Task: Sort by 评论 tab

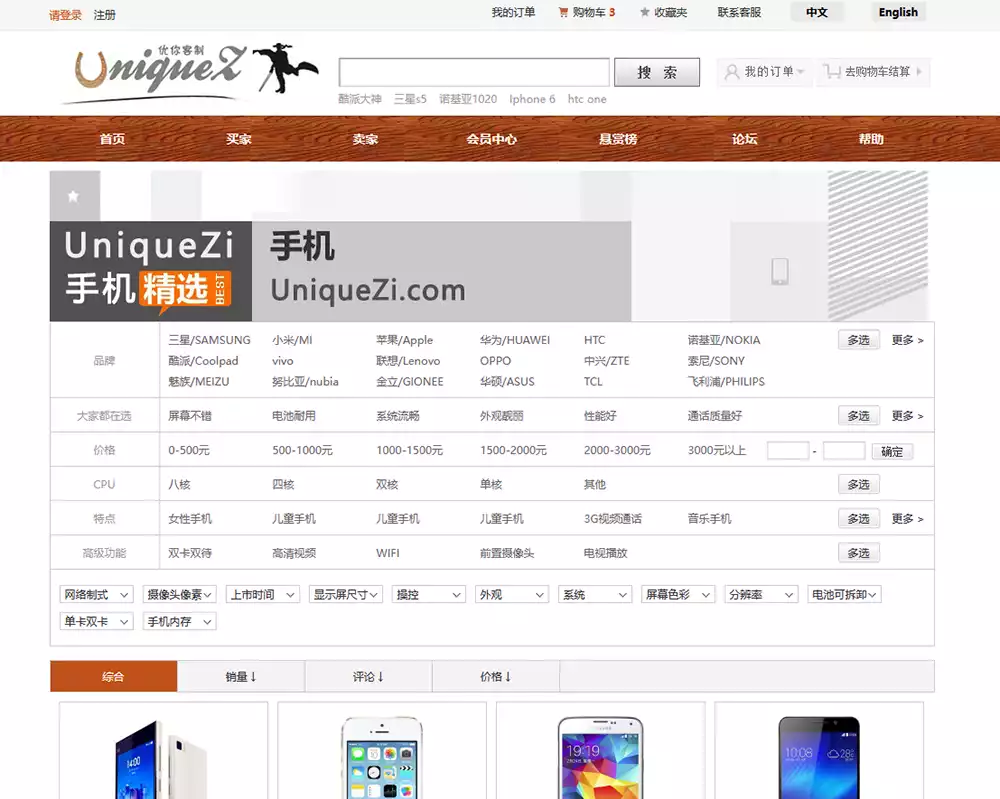Action: pyautogui.click(x=369, y=677)
